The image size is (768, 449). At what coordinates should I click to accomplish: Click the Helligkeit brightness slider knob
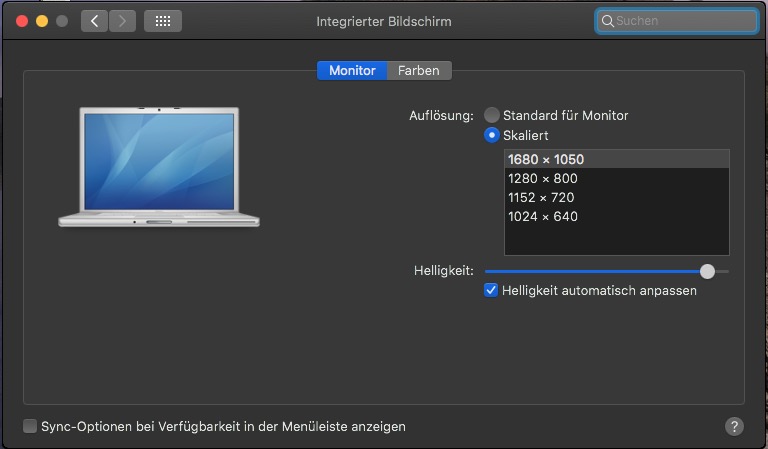707,271
